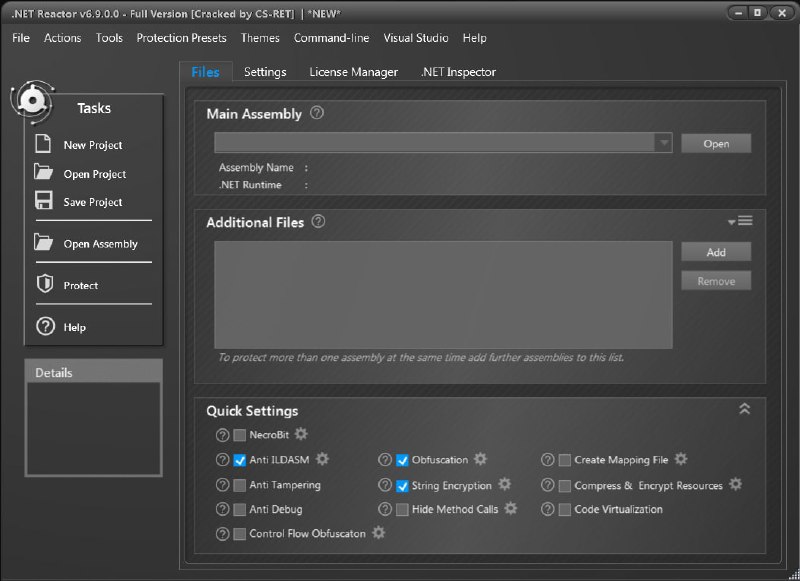Click help icon beside Anti Tampering
The width and height of the screenshot is (800, 581).
point(222,485)
